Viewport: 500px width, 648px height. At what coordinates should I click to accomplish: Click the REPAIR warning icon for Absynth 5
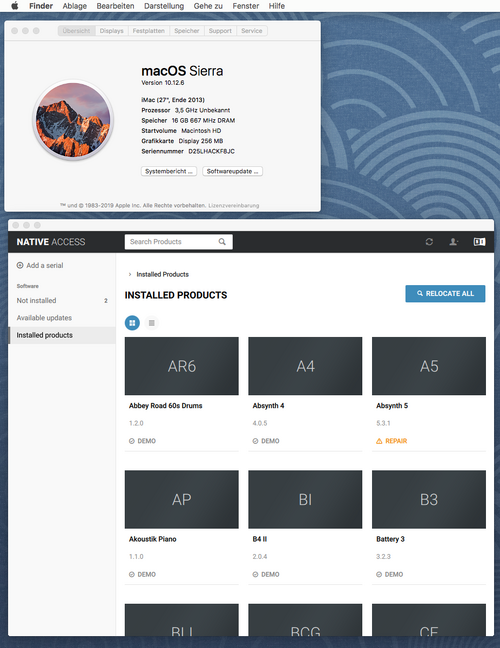(379, 441)
